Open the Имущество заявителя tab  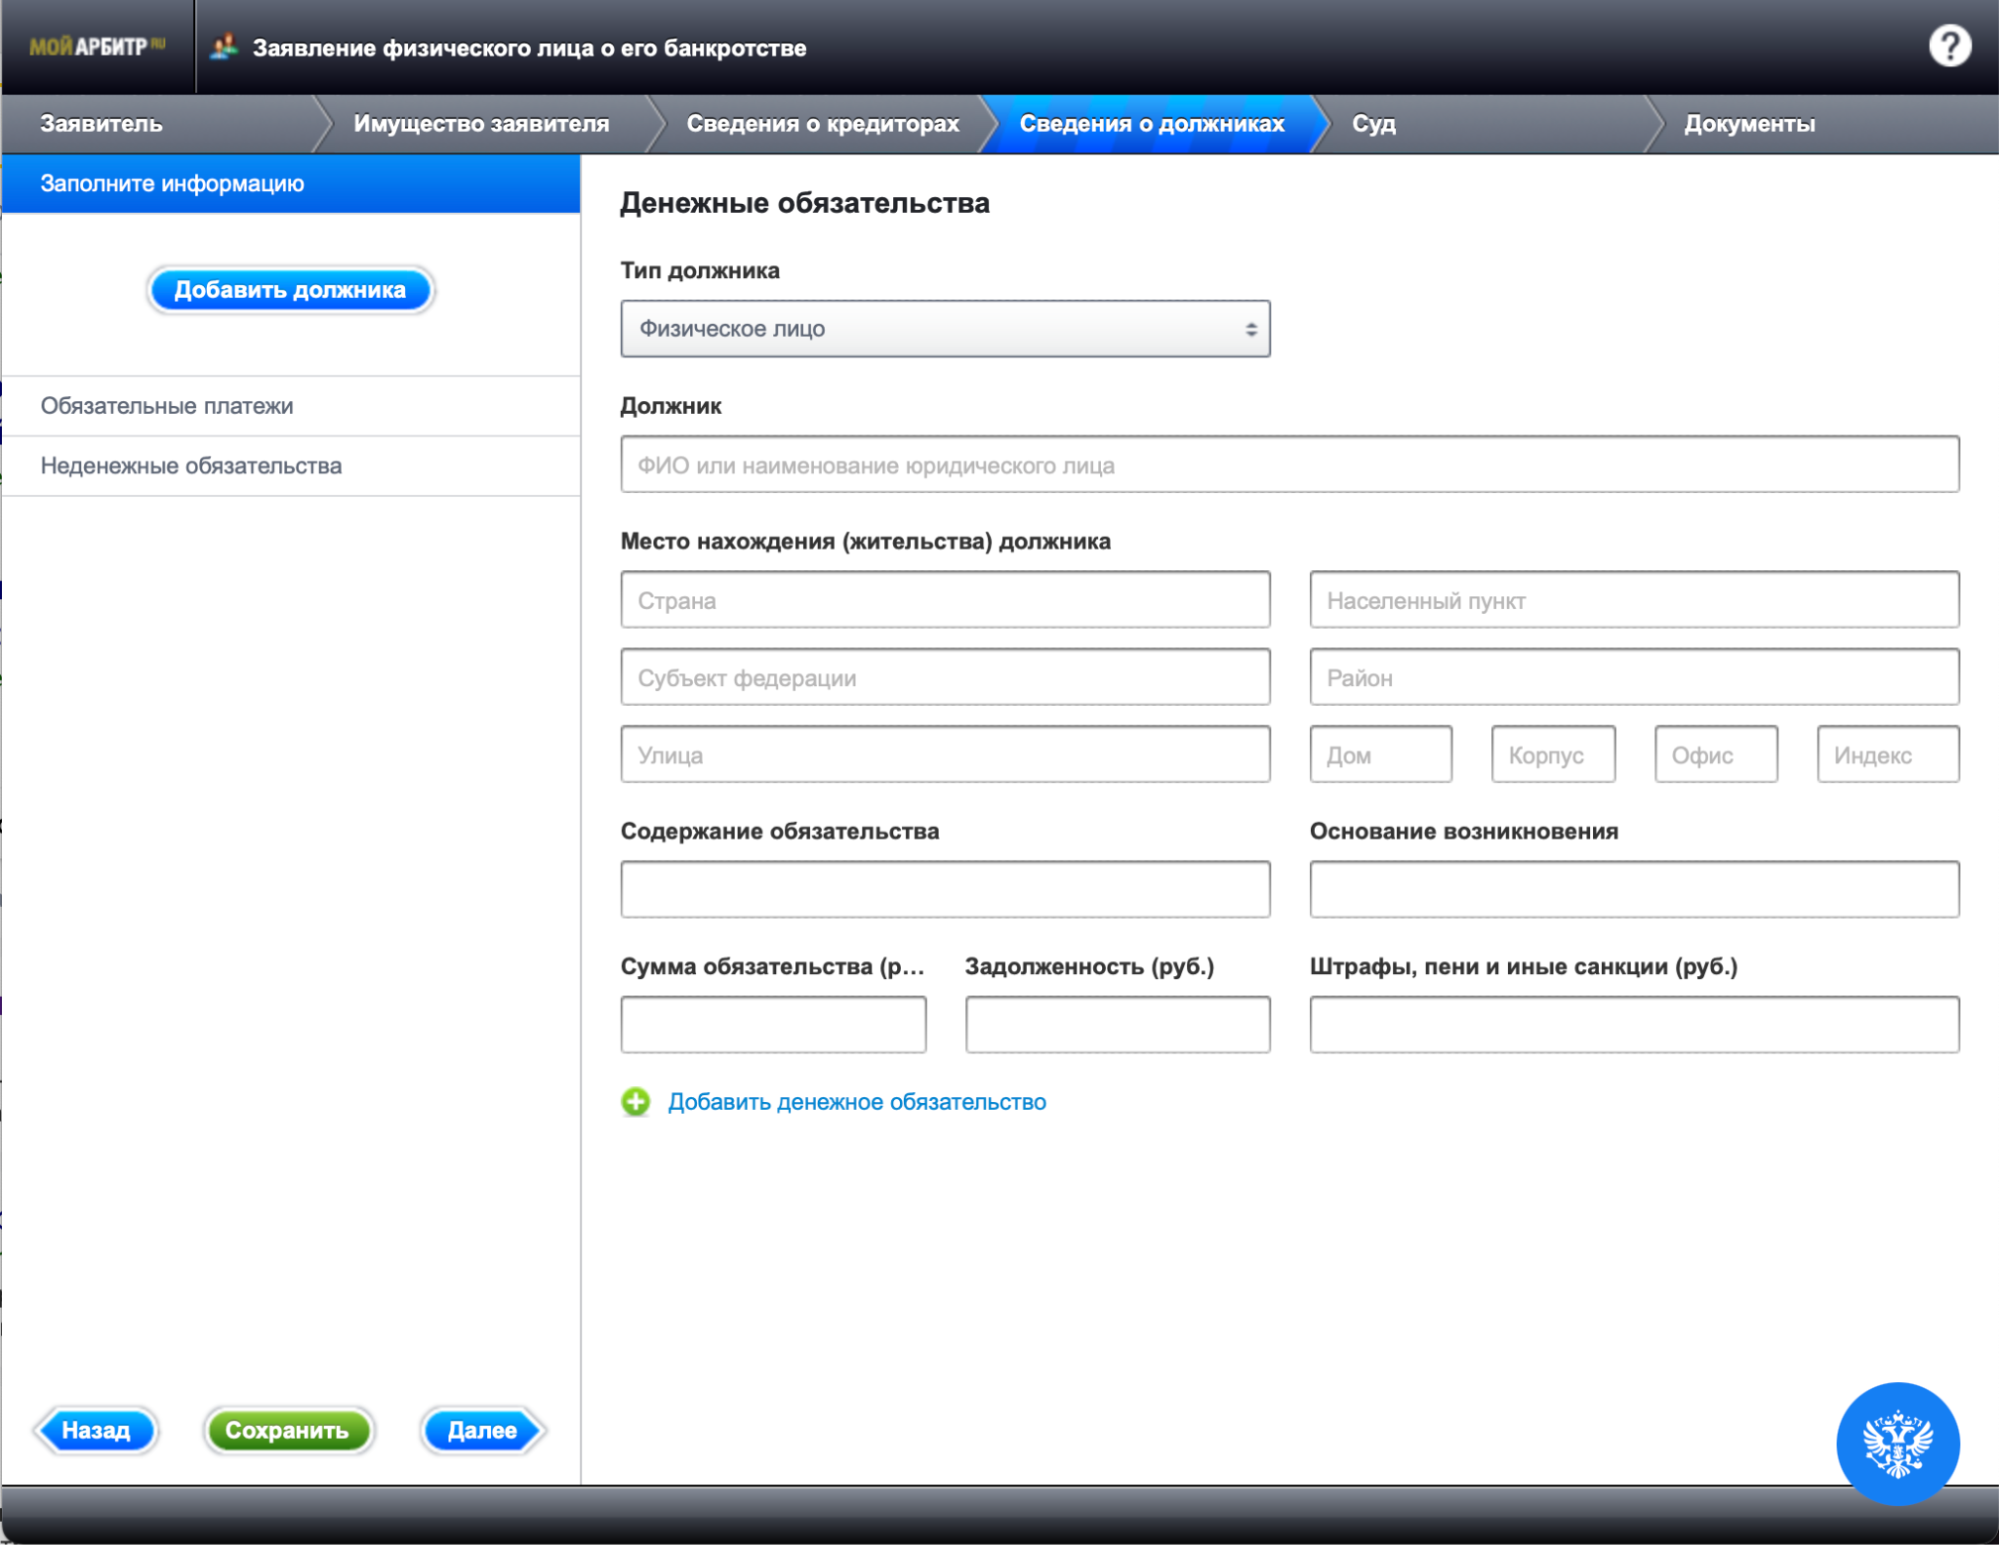tap(481, 124)
